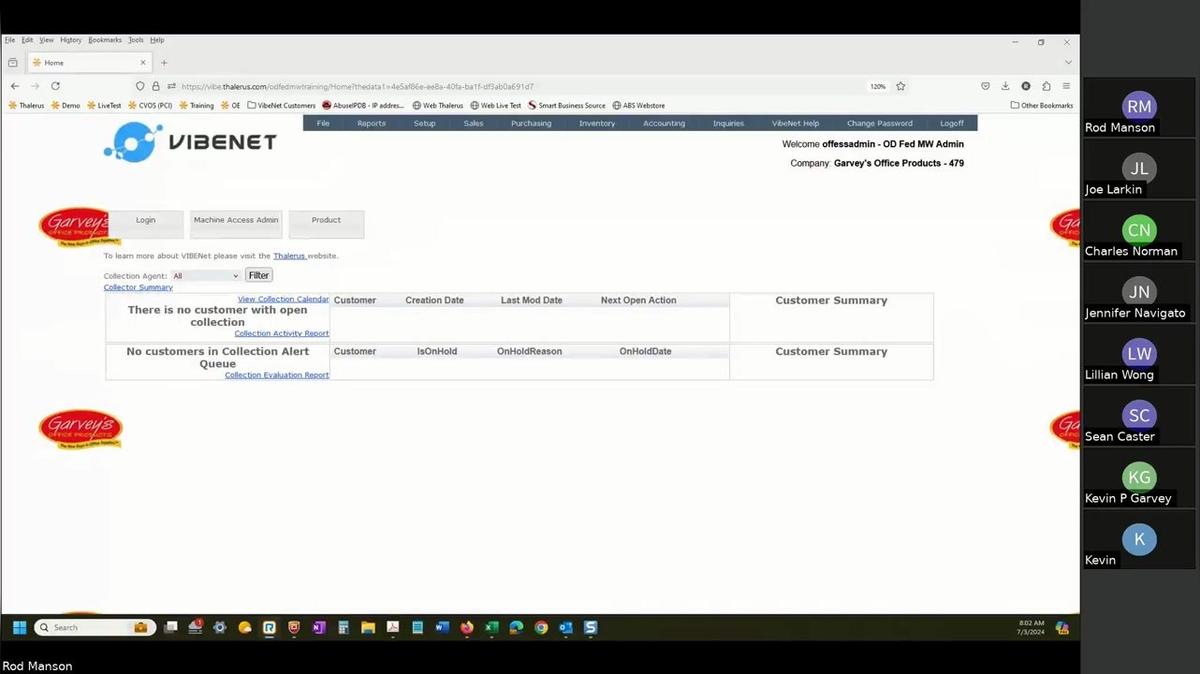The width and height of the screenshot is (1200, 674).
Task: Open the Inventory menu
Action: (597, 123)
